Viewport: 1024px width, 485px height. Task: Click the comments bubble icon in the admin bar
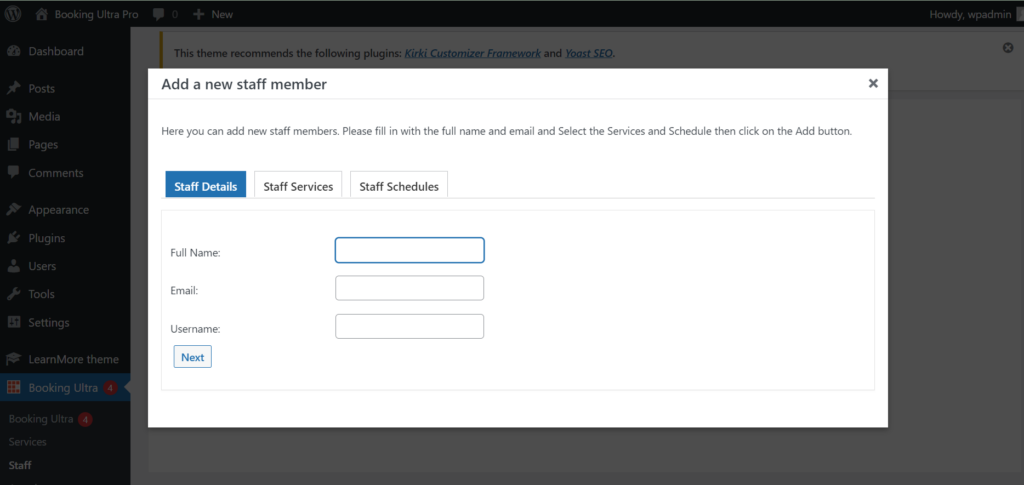point(158,14)
